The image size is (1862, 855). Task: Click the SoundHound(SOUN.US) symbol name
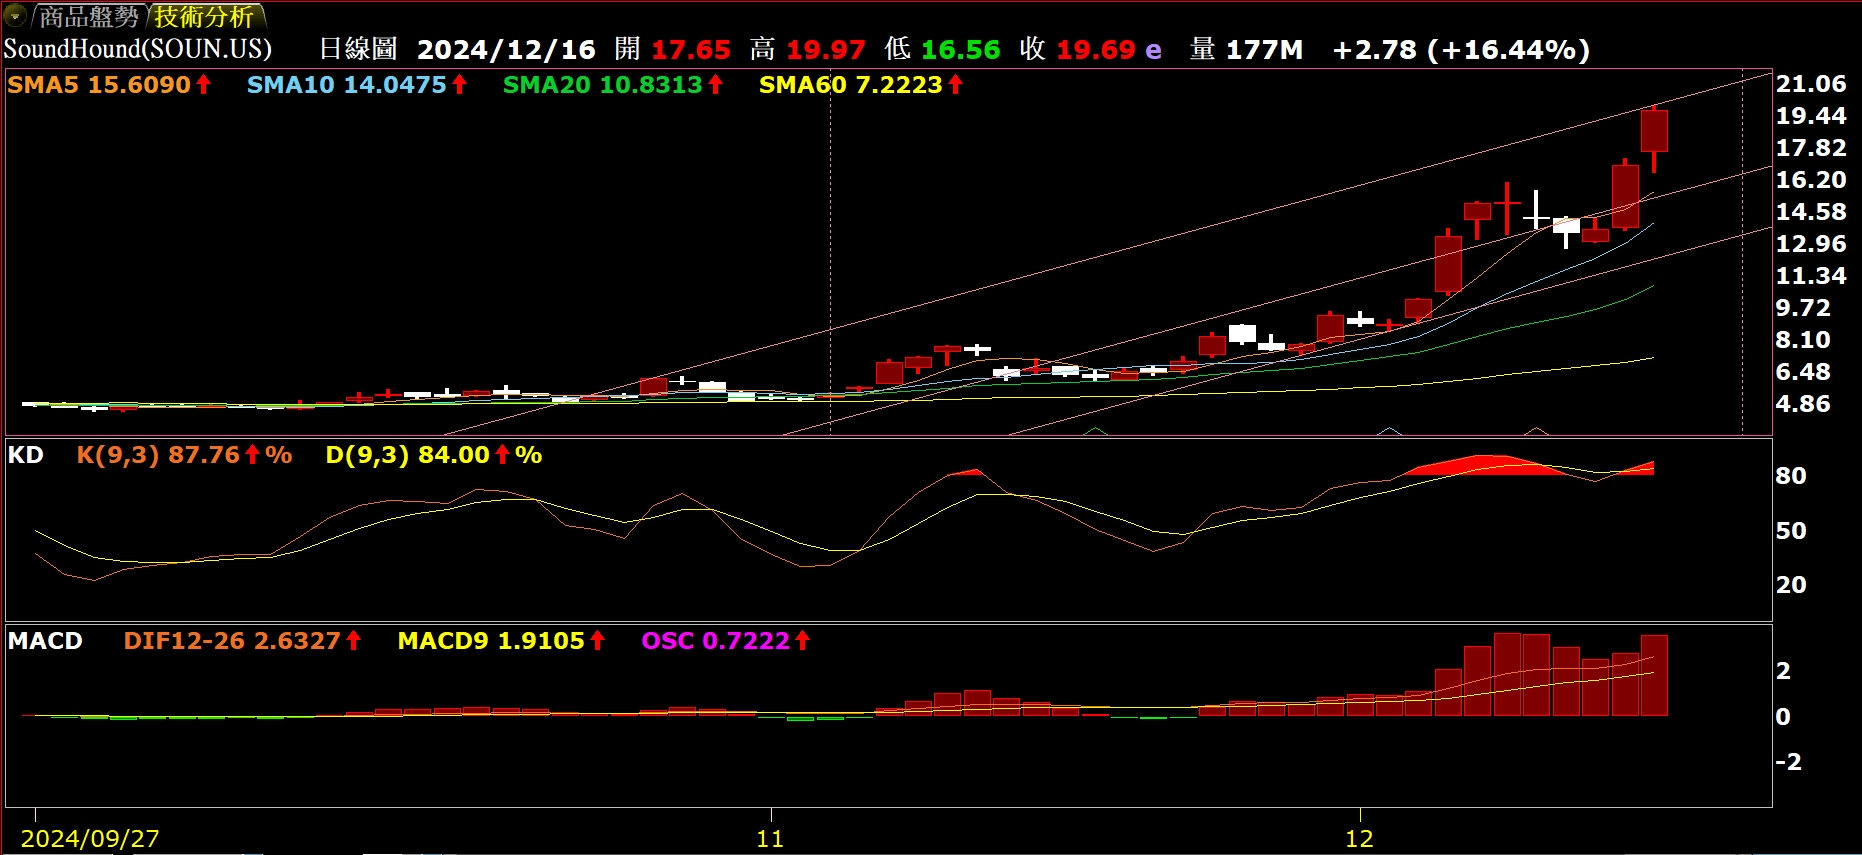pyautogui.click(x=138, y=49)
